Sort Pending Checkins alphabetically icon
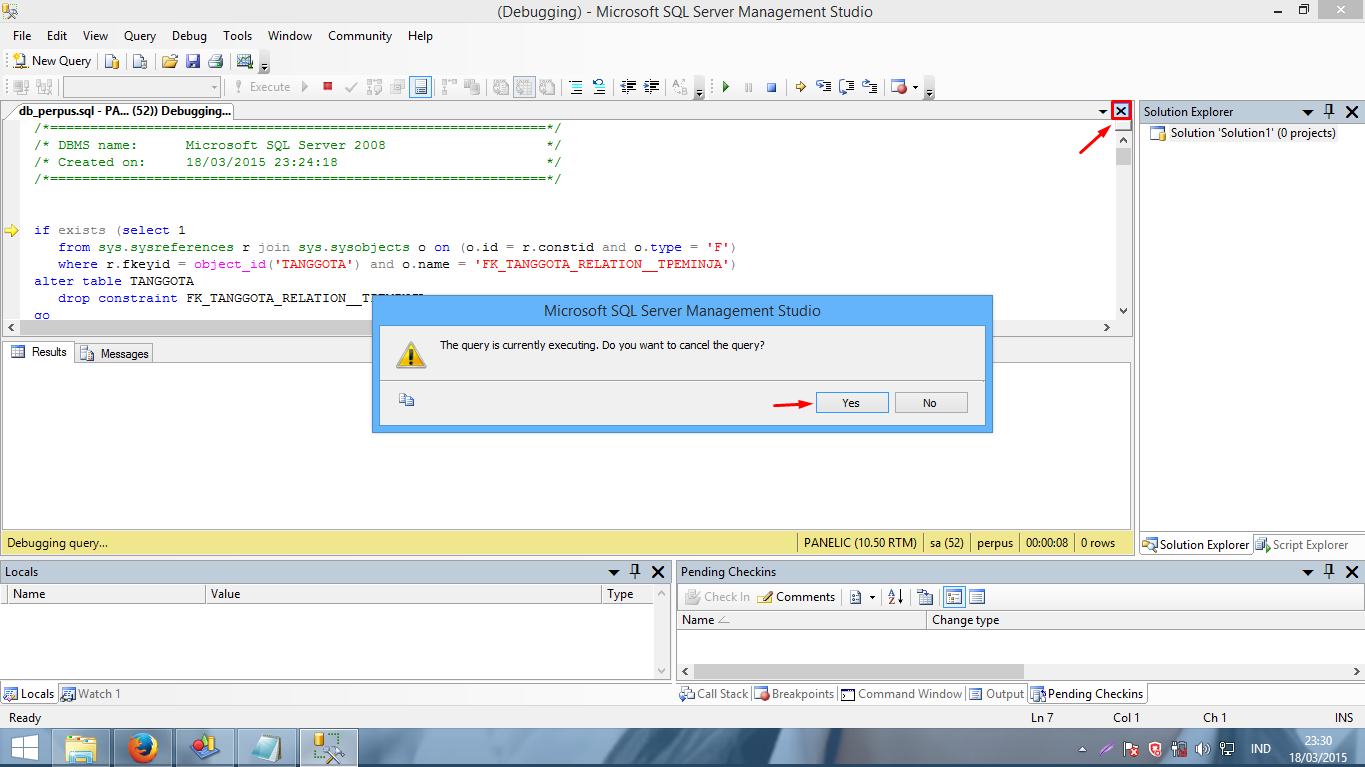 tap(897, 596)
